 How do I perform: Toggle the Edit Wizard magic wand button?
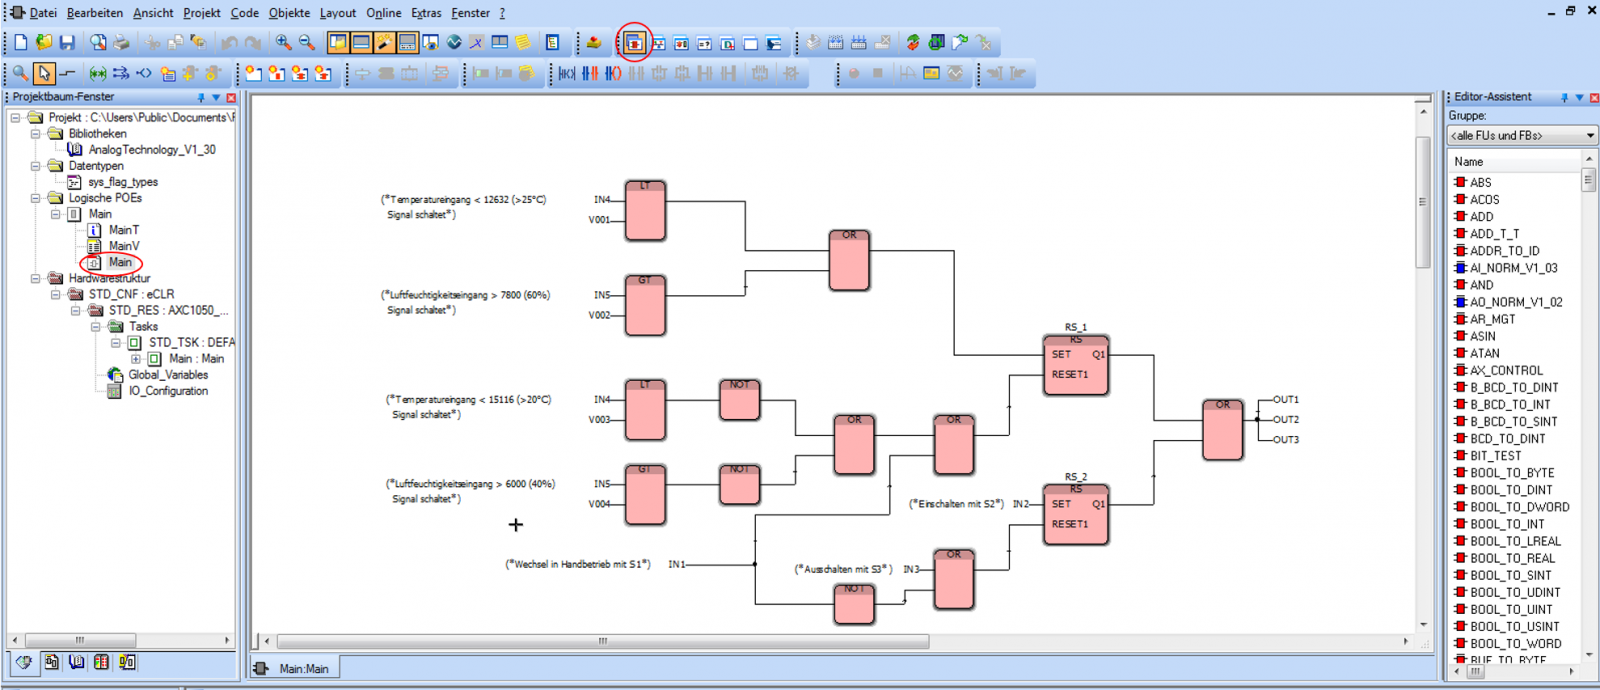click(384, 42)
